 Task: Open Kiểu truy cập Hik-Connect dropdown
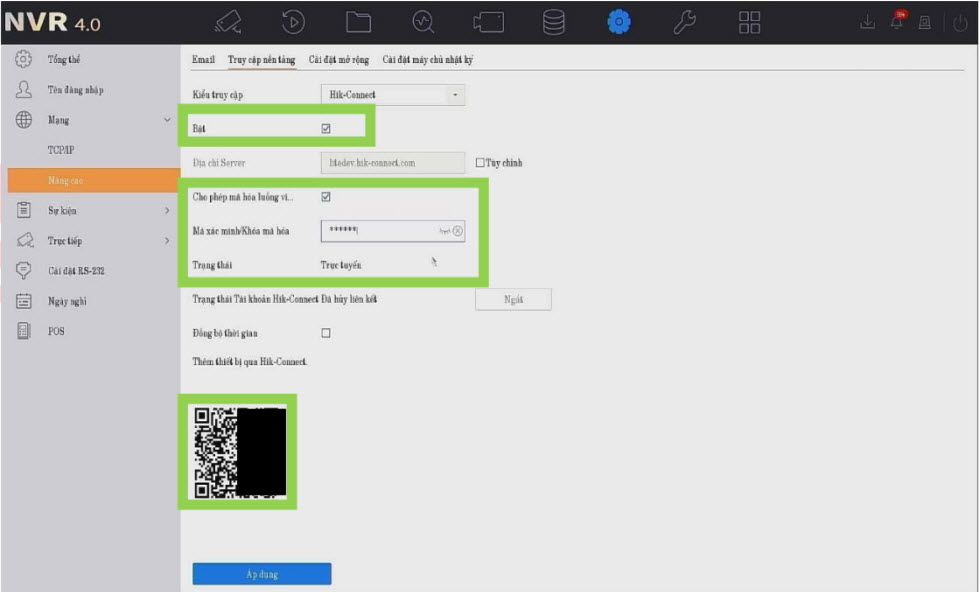(392, 95)
